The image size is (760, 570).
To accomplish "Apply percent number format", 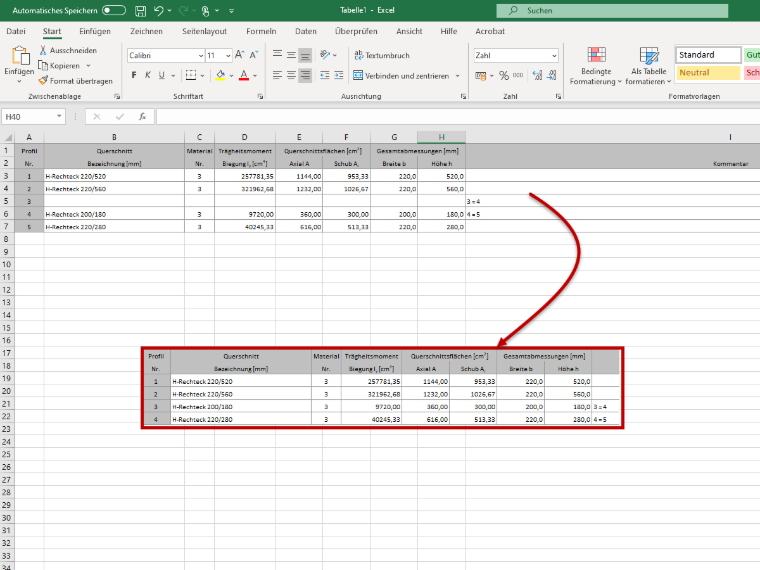I will click(x=504, y=76).
